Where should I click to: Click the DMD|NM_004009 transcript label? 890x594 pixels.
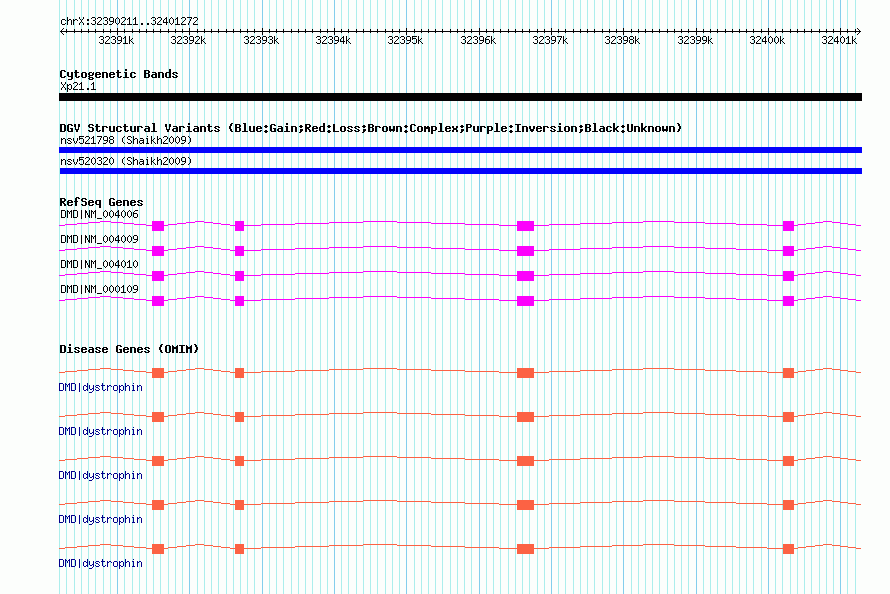coord(99,239)
